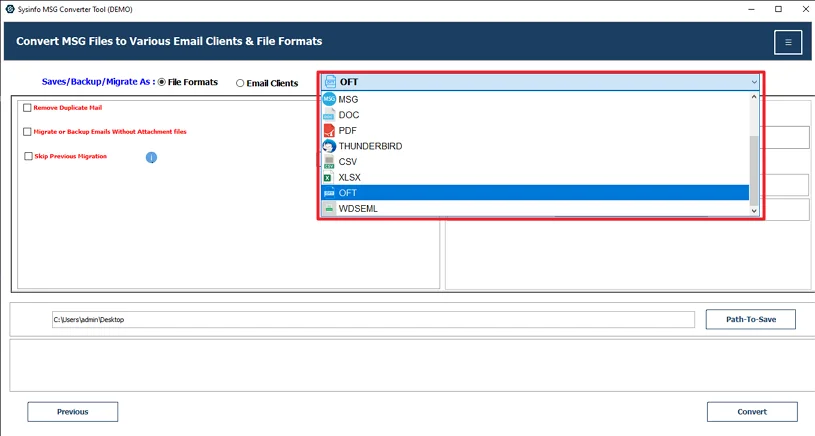Choose WDSEML from the format list
This screenshot has width=815, height=436.
click(535, 208)
